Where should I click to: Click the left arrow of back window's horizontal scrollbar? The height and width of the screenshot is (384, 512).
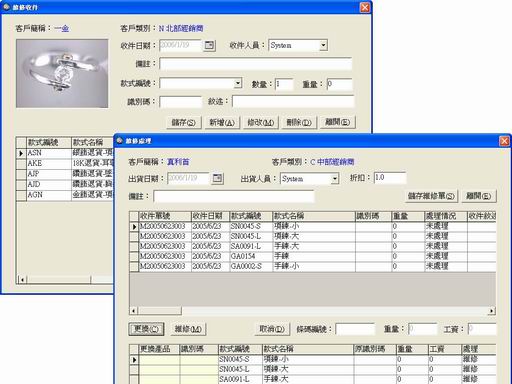pos(22,279)
